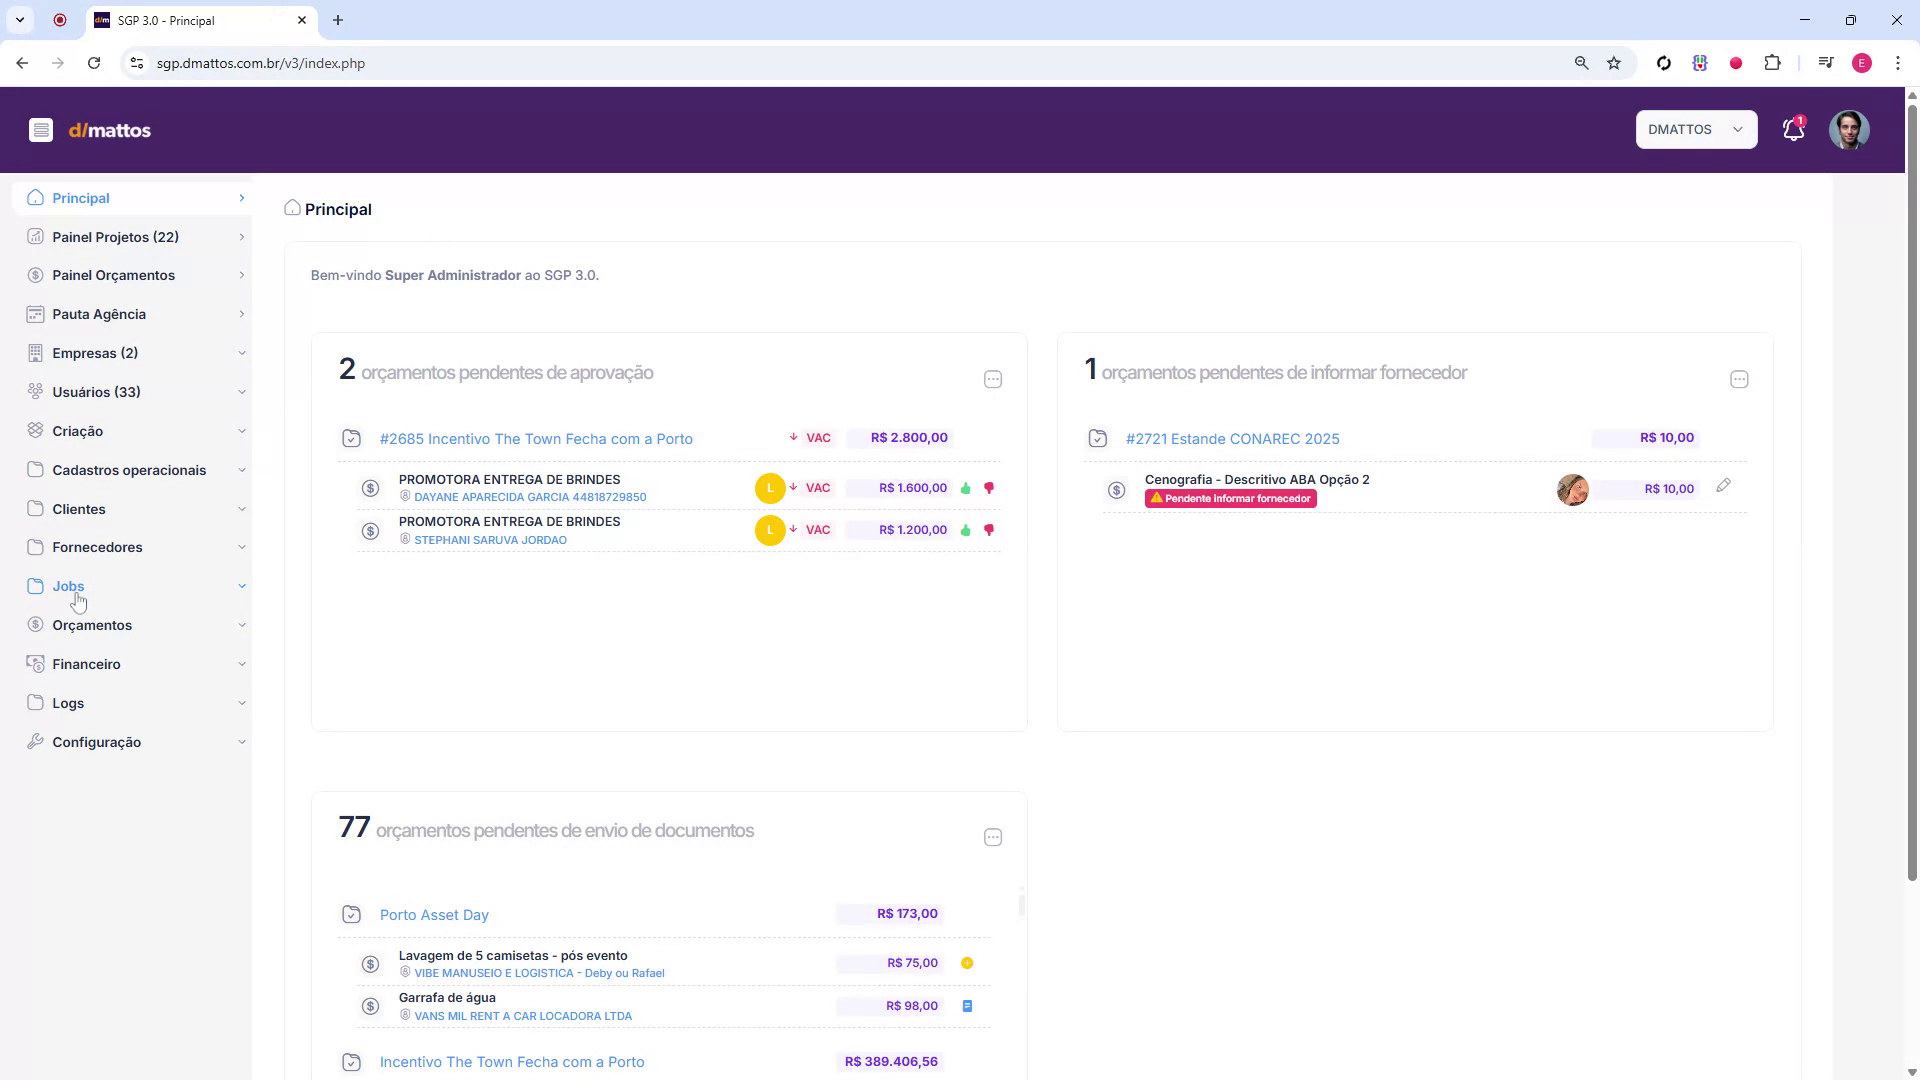Open the DMATTOS company dropdown

point(1696,129)
